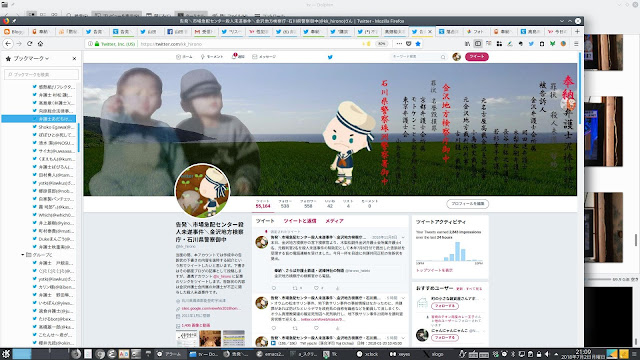Viewport: 640px width, 360px height.
Task: Reload the current Twitter page
Action: (x=29, y=44)
